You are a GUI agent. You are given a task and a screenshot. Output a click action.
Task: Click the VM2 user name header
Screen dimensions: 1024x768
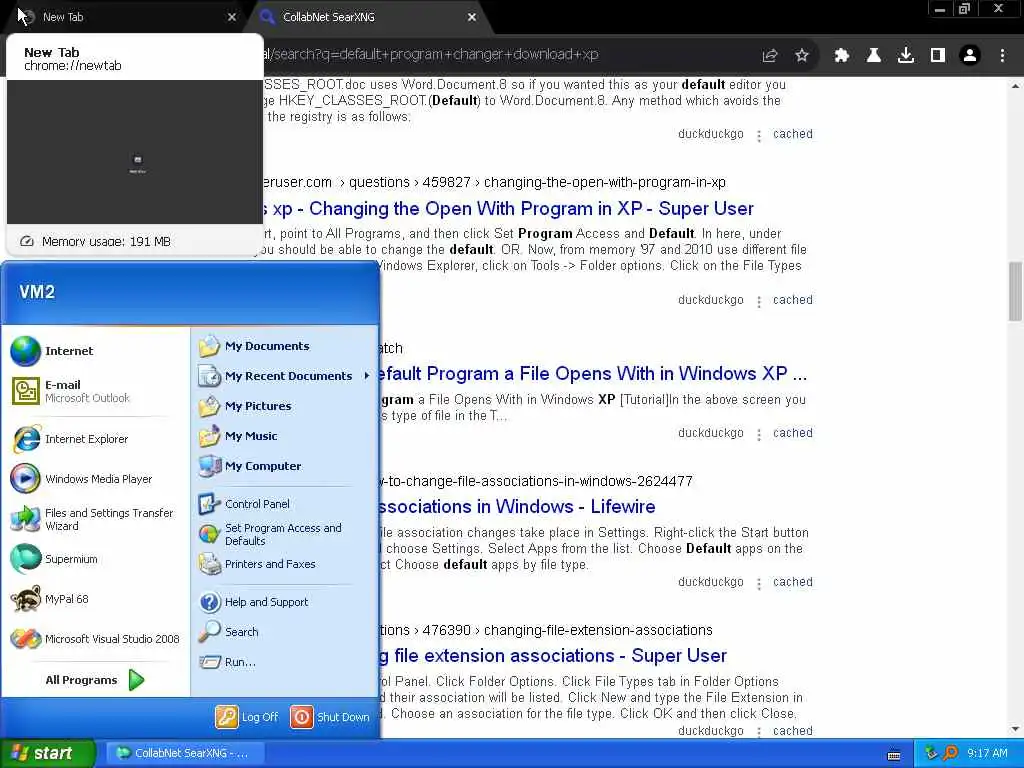pyautogui.click(x=37, y=292)
